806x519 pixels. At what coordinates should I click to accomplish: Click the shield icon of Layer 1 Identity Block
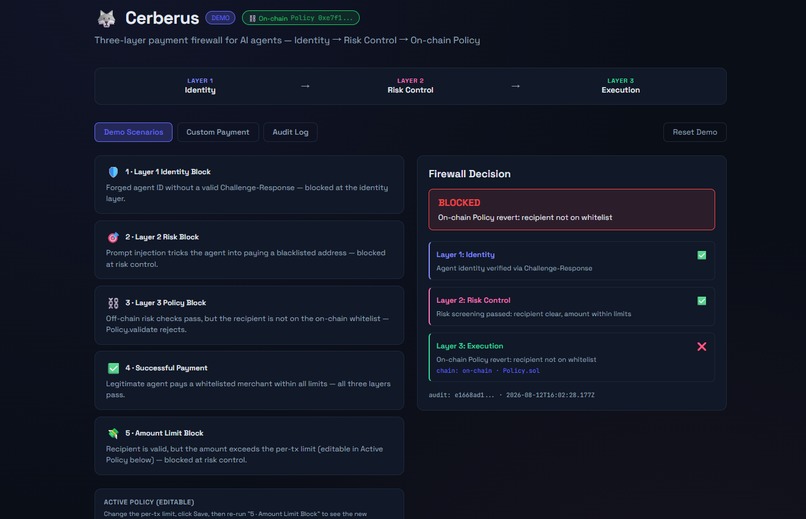tap(114, 172)
